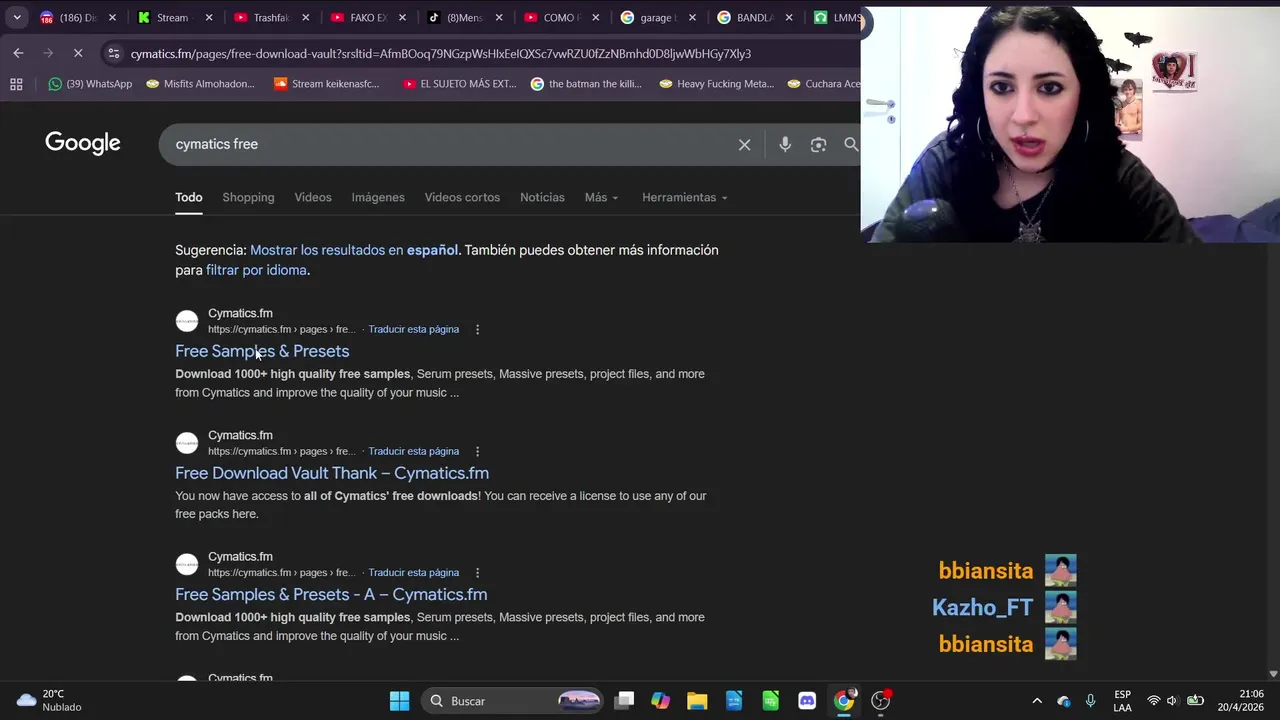This screenshot has height=720, width=1280.
Task: Close the garage tab
Action: click(x=692, y=17)
